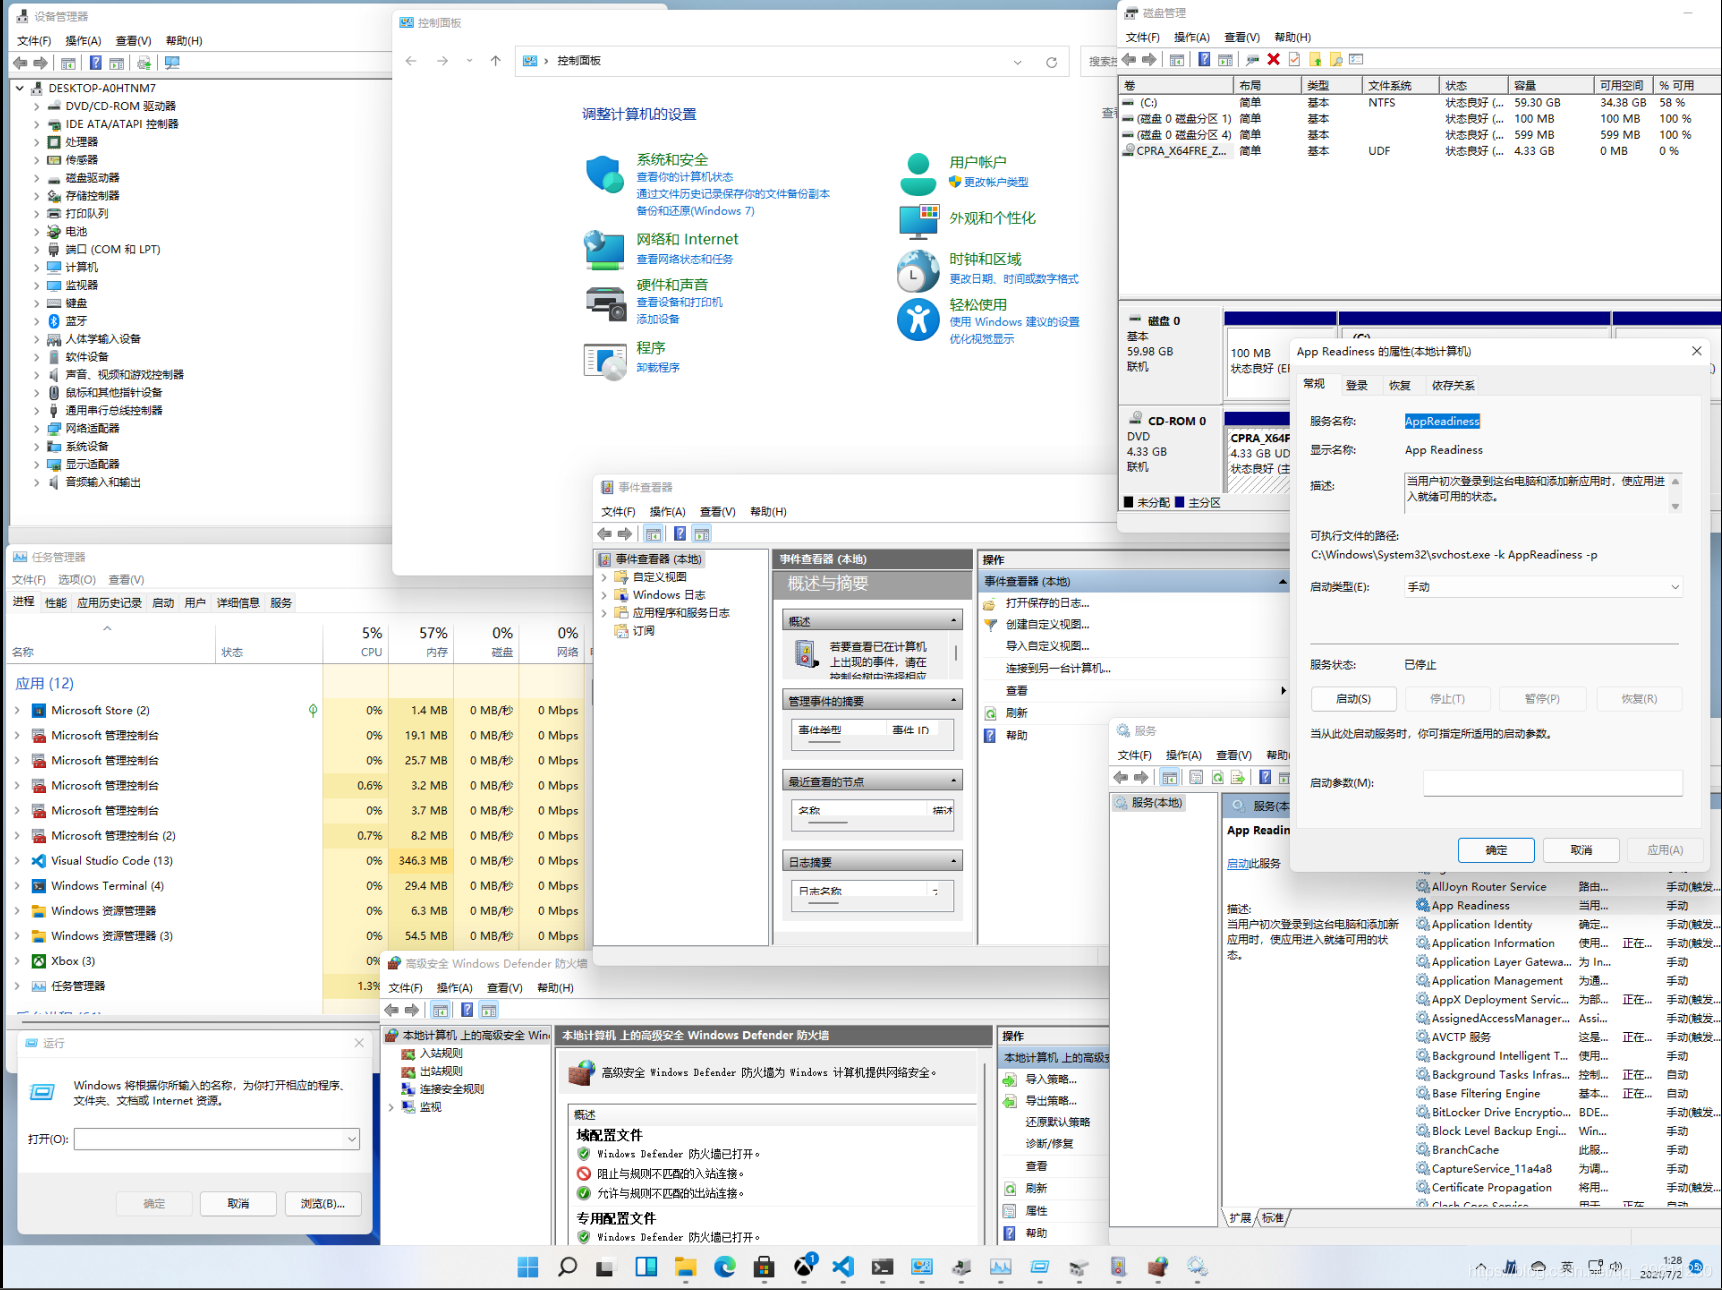Open the 操作(A) menu in 事件查看器
The image size is (1722, 1290).
[667, 511]
